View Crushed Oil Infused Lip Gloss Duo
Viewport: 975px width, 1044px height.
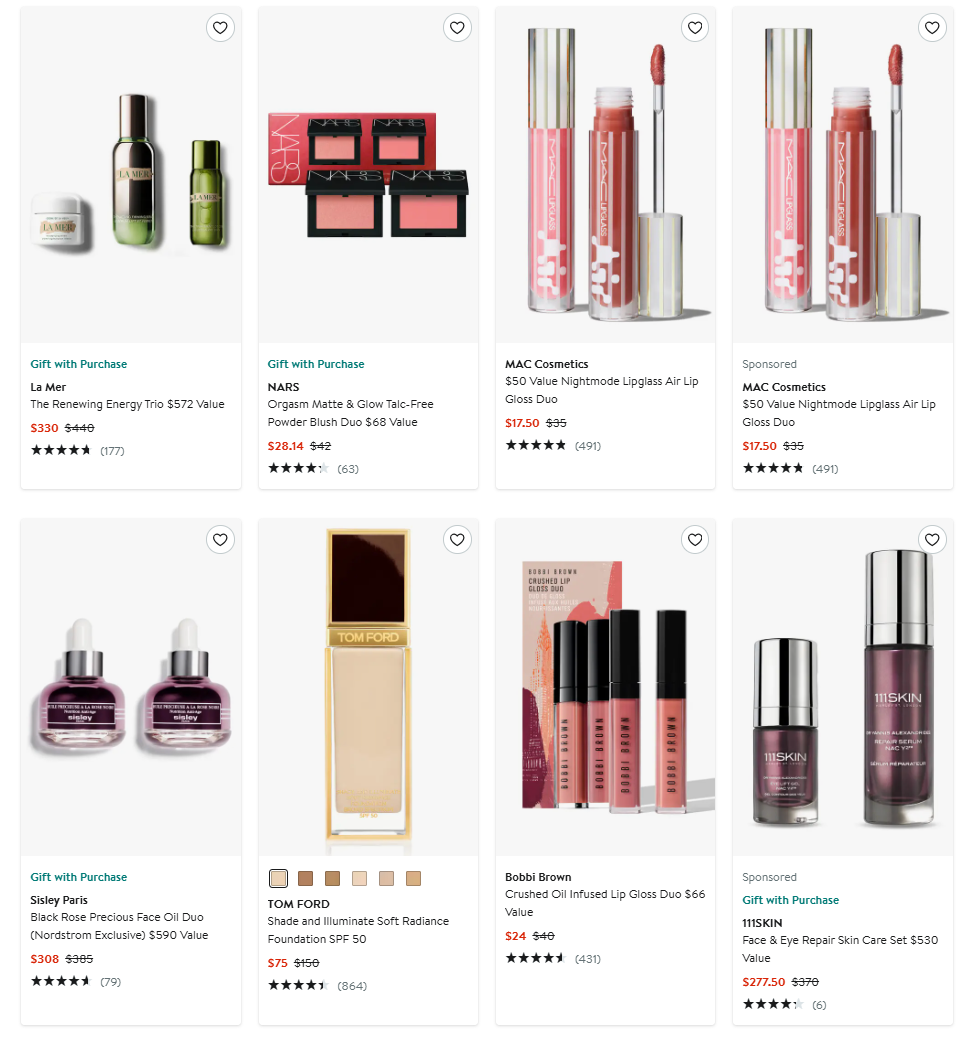605,903
